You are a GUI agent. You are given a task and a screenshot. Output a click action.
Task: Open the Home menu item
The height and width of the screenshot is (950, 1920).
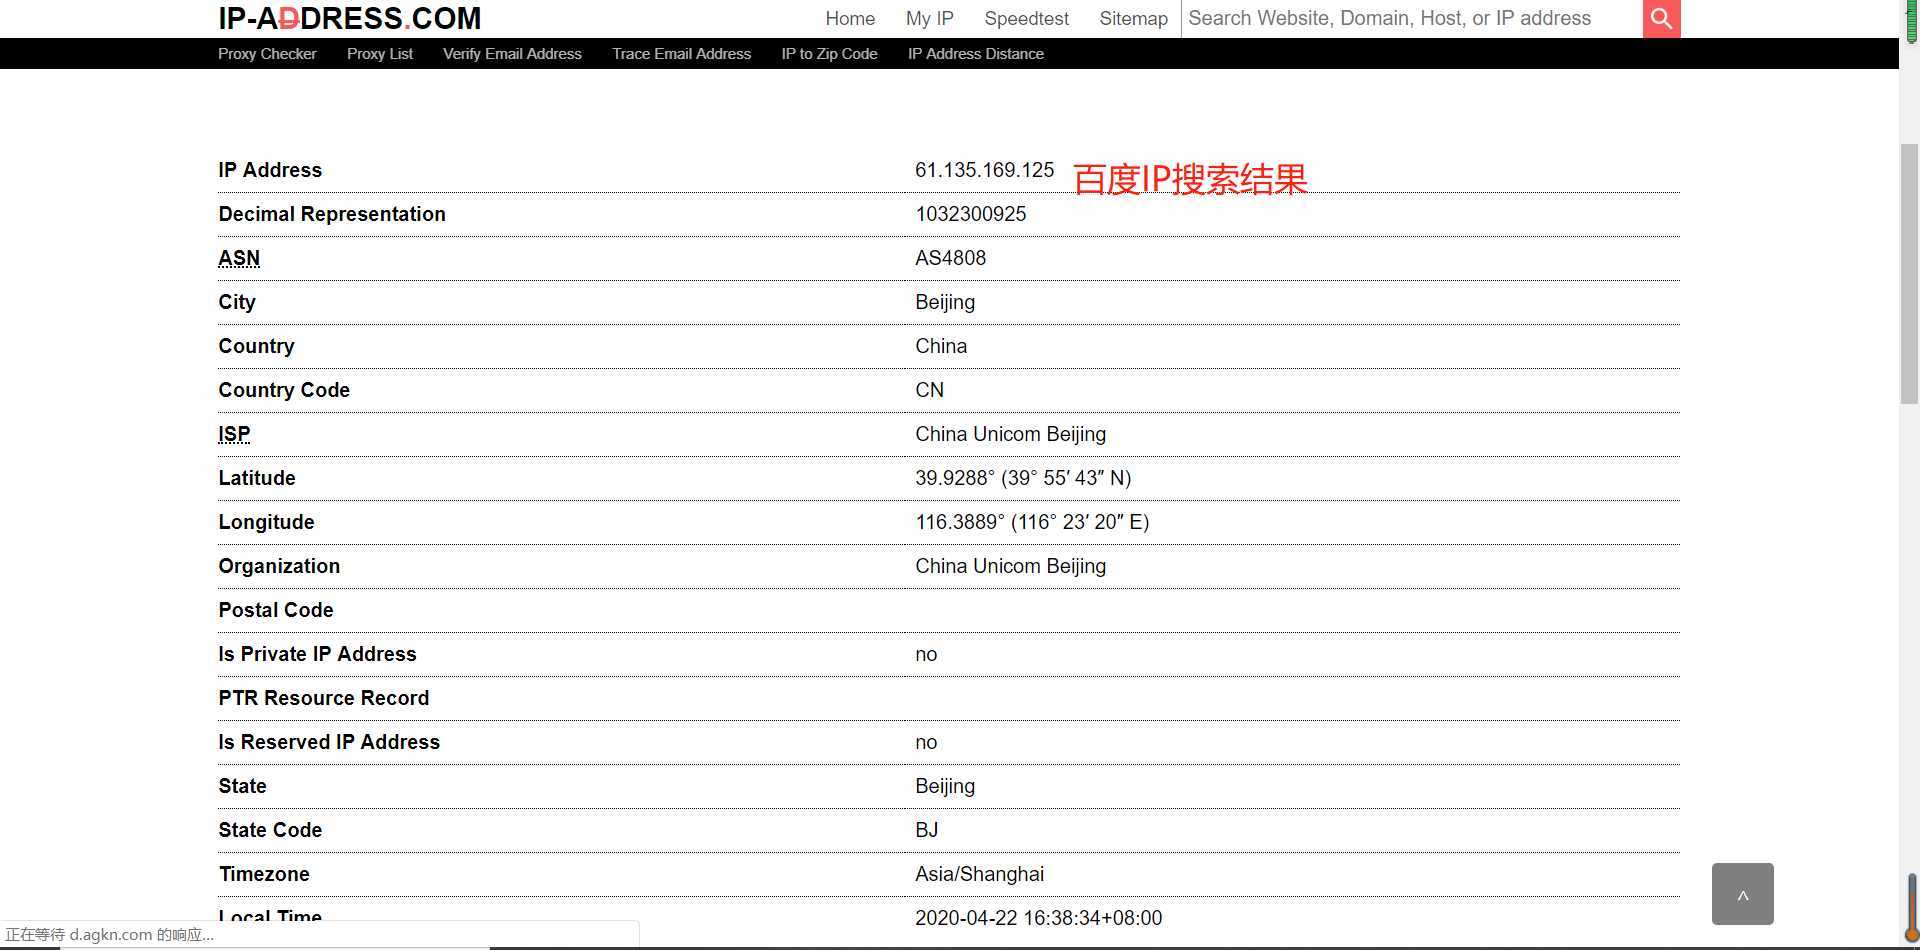850,18
